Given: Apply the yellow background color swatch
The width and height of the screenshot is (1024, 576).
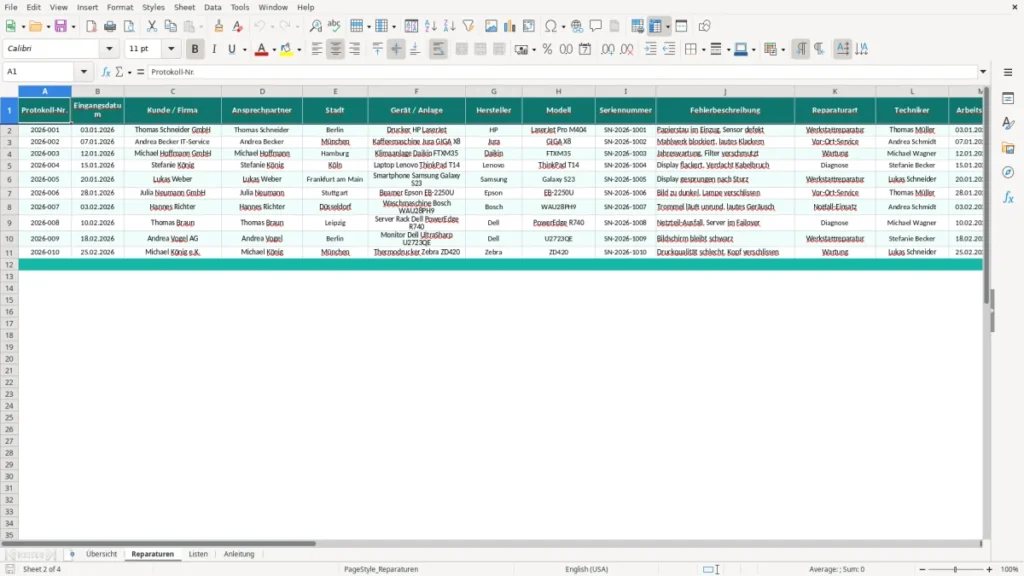Looking at the screenshot, I should 286,49.
